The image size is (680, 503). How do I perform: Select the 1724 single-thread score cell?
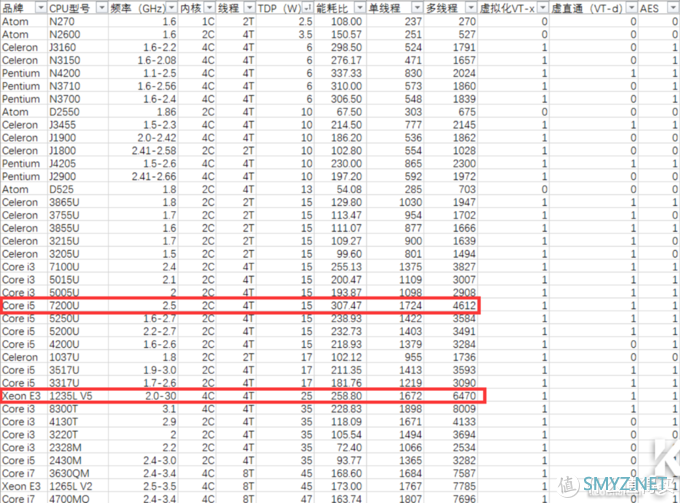[395, 306]
